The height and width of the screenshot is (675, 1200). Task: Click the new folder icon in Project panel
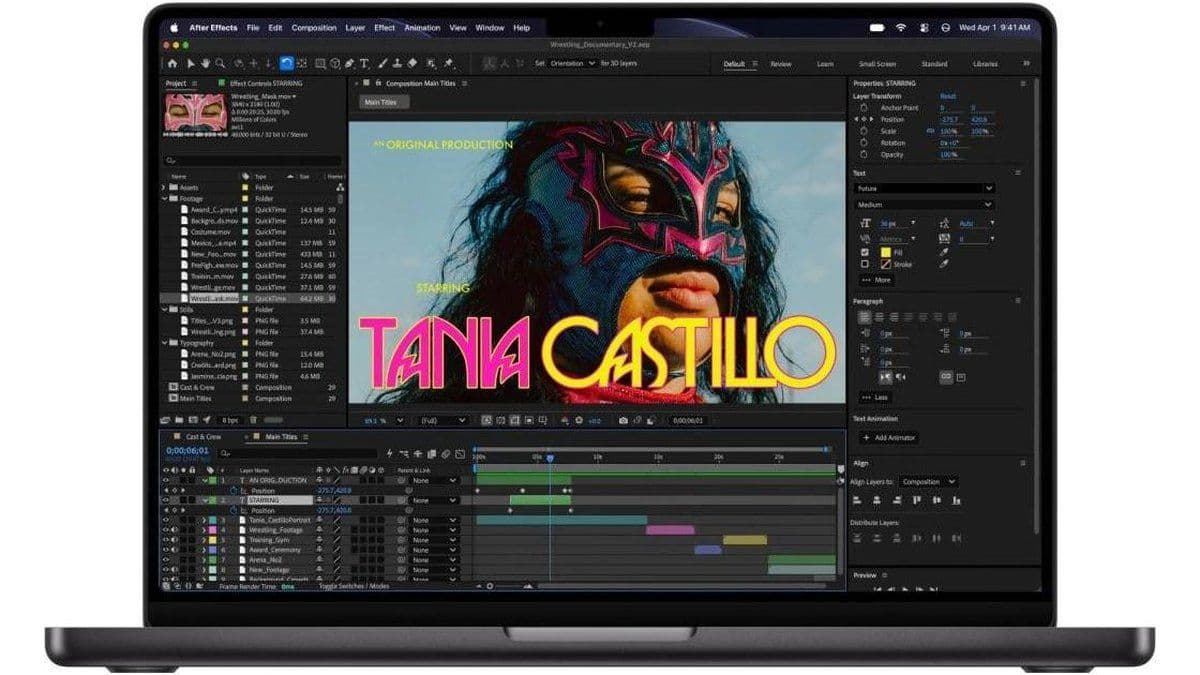pos(178,420)
